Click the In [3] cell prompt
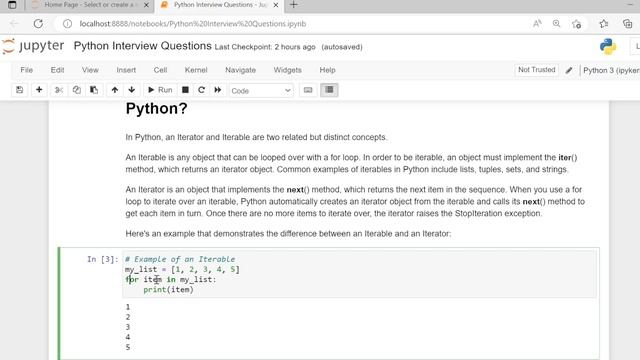Screen dimensions: 640x360 (x=102, y=259)
